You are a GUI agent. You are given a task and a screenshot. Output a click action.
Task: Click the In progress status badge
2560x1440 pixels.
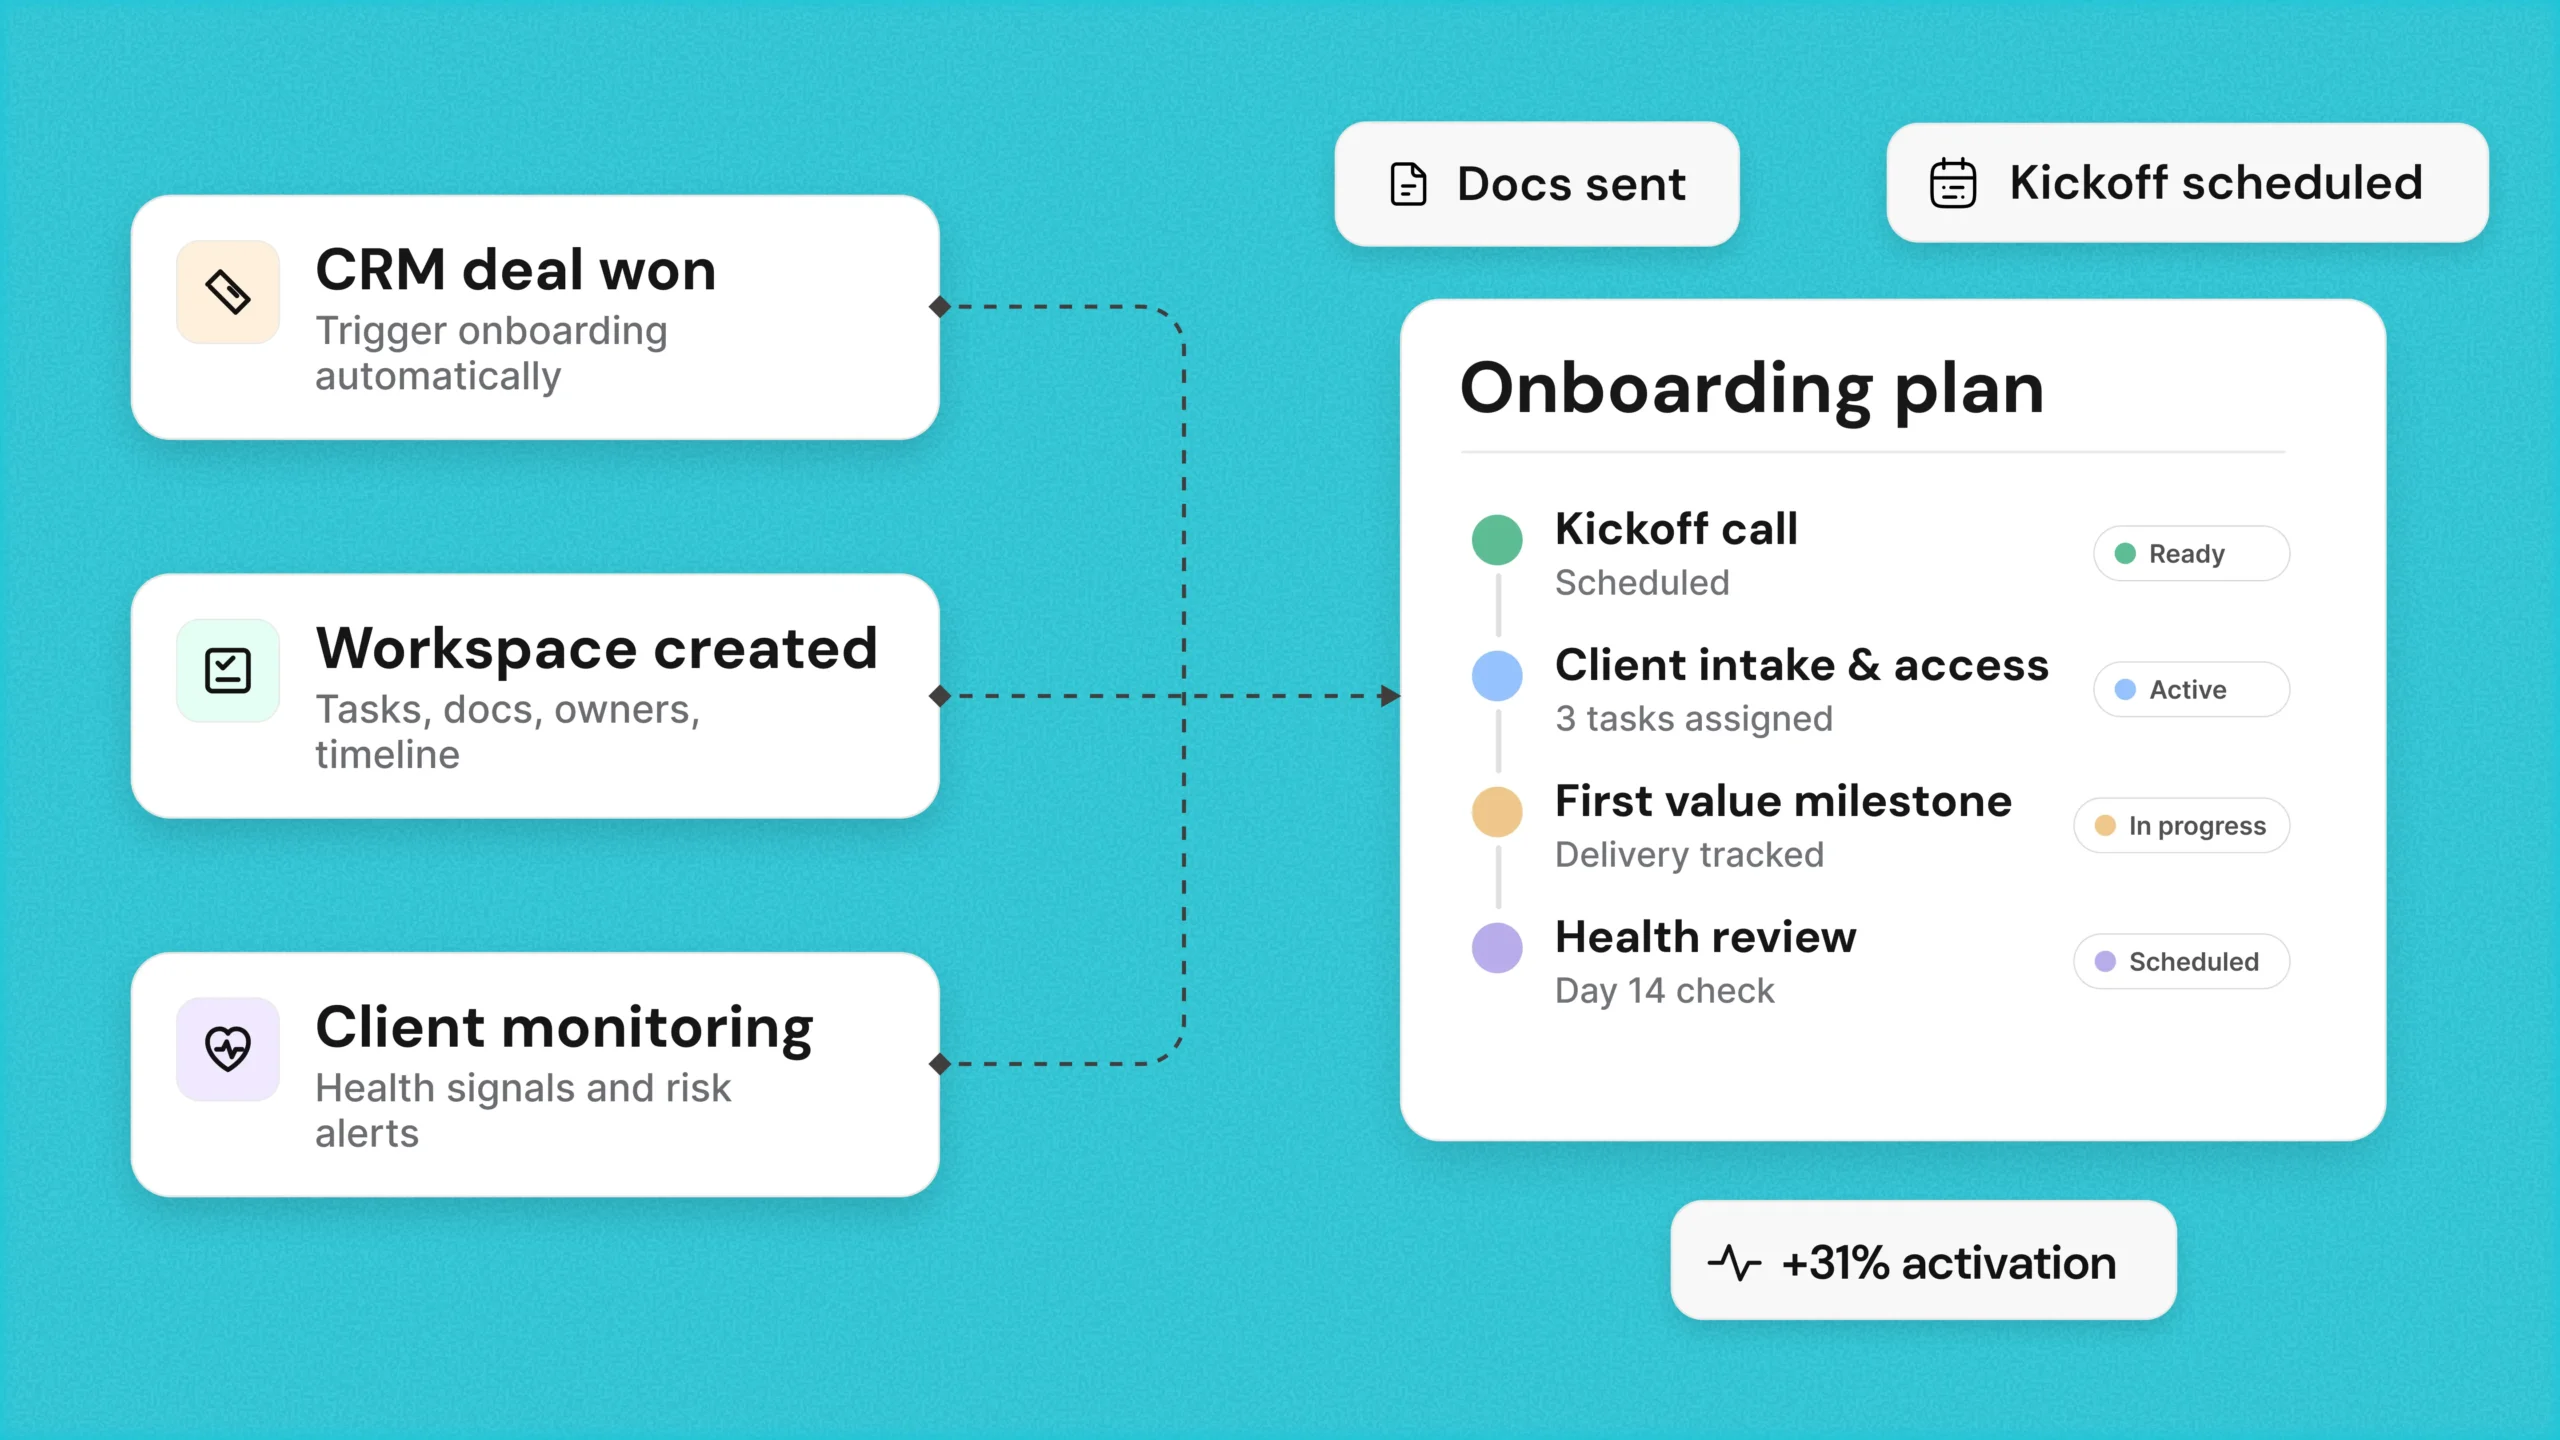[2181, 825]
